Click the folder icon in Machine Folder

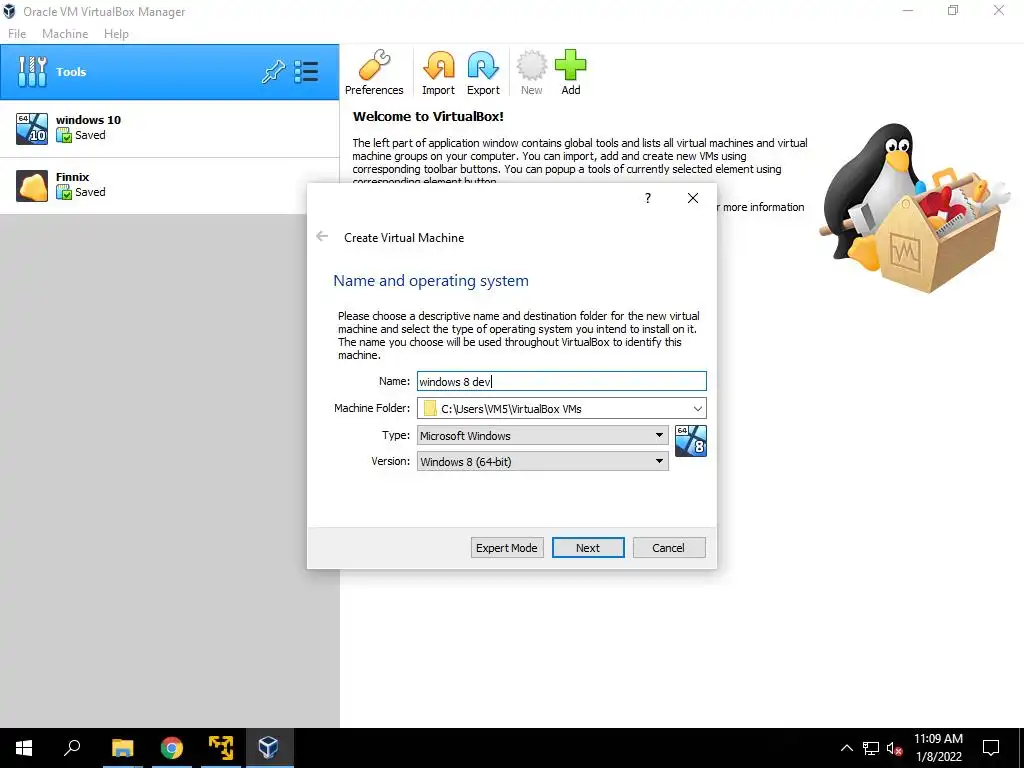pyautogui.click(x=430, y=409)
